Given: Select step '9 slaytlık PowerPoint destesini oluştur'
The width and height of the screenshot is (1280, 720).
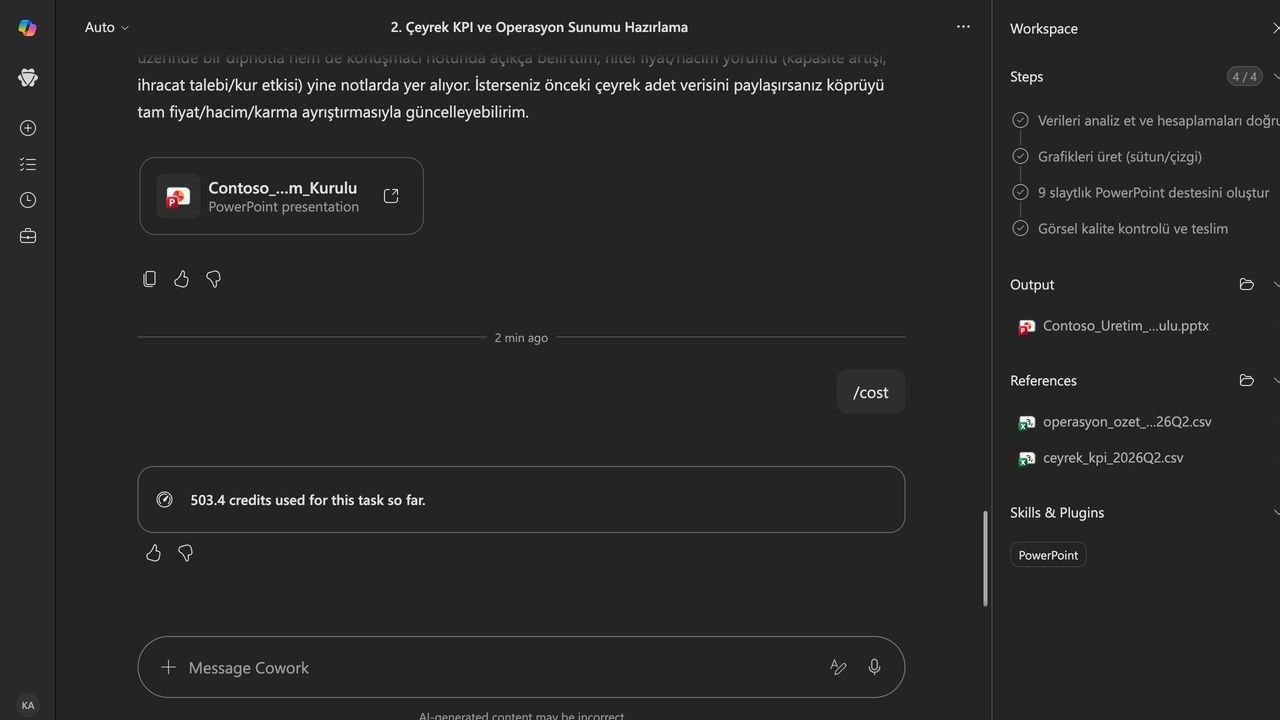Looking at the screenshot, I should [x=1154, y=193].
